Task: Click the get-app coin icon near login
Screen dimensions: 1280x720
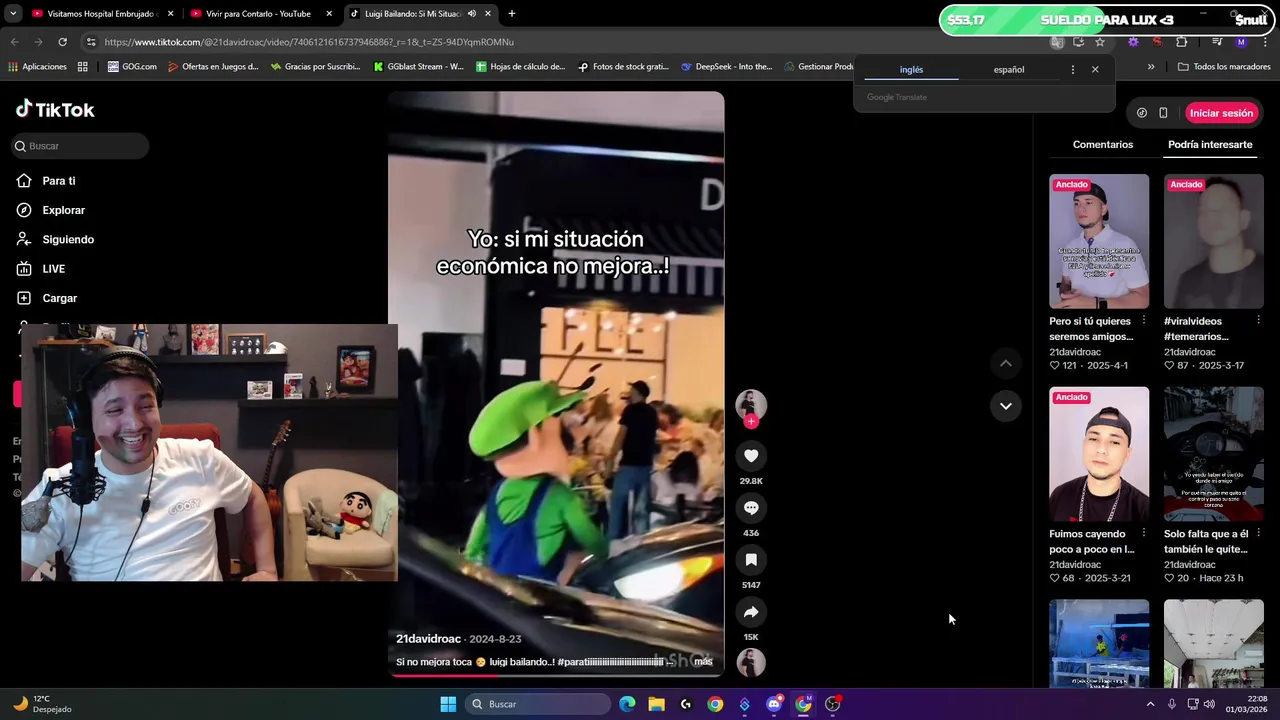Action: click(1141, 113)
